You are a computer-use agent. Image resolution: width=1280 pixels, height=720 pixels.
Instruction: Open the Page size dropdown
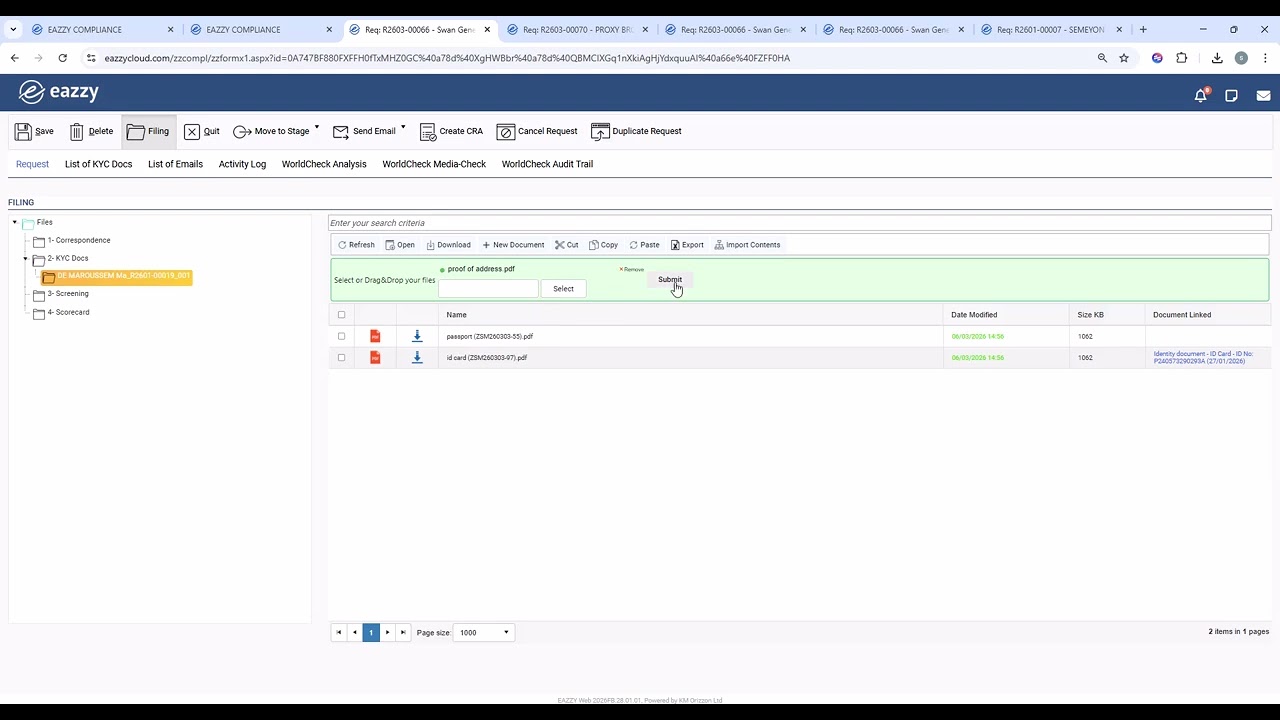click(x=484, y=632)
